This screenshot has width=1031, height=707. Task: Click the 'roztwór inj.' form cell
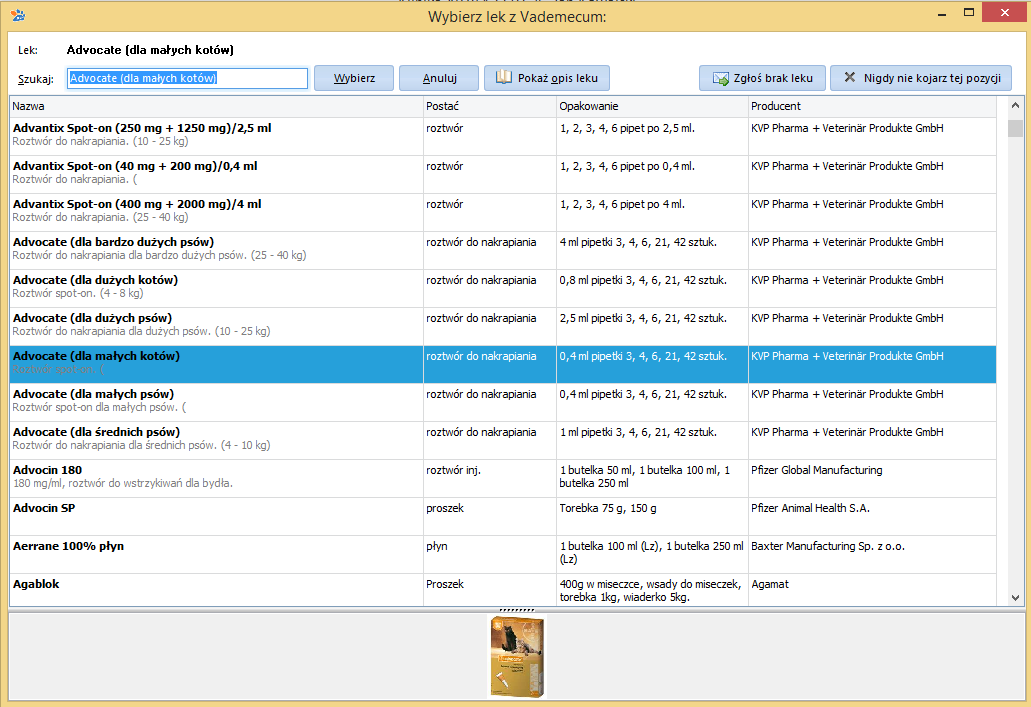pos(490,478)
